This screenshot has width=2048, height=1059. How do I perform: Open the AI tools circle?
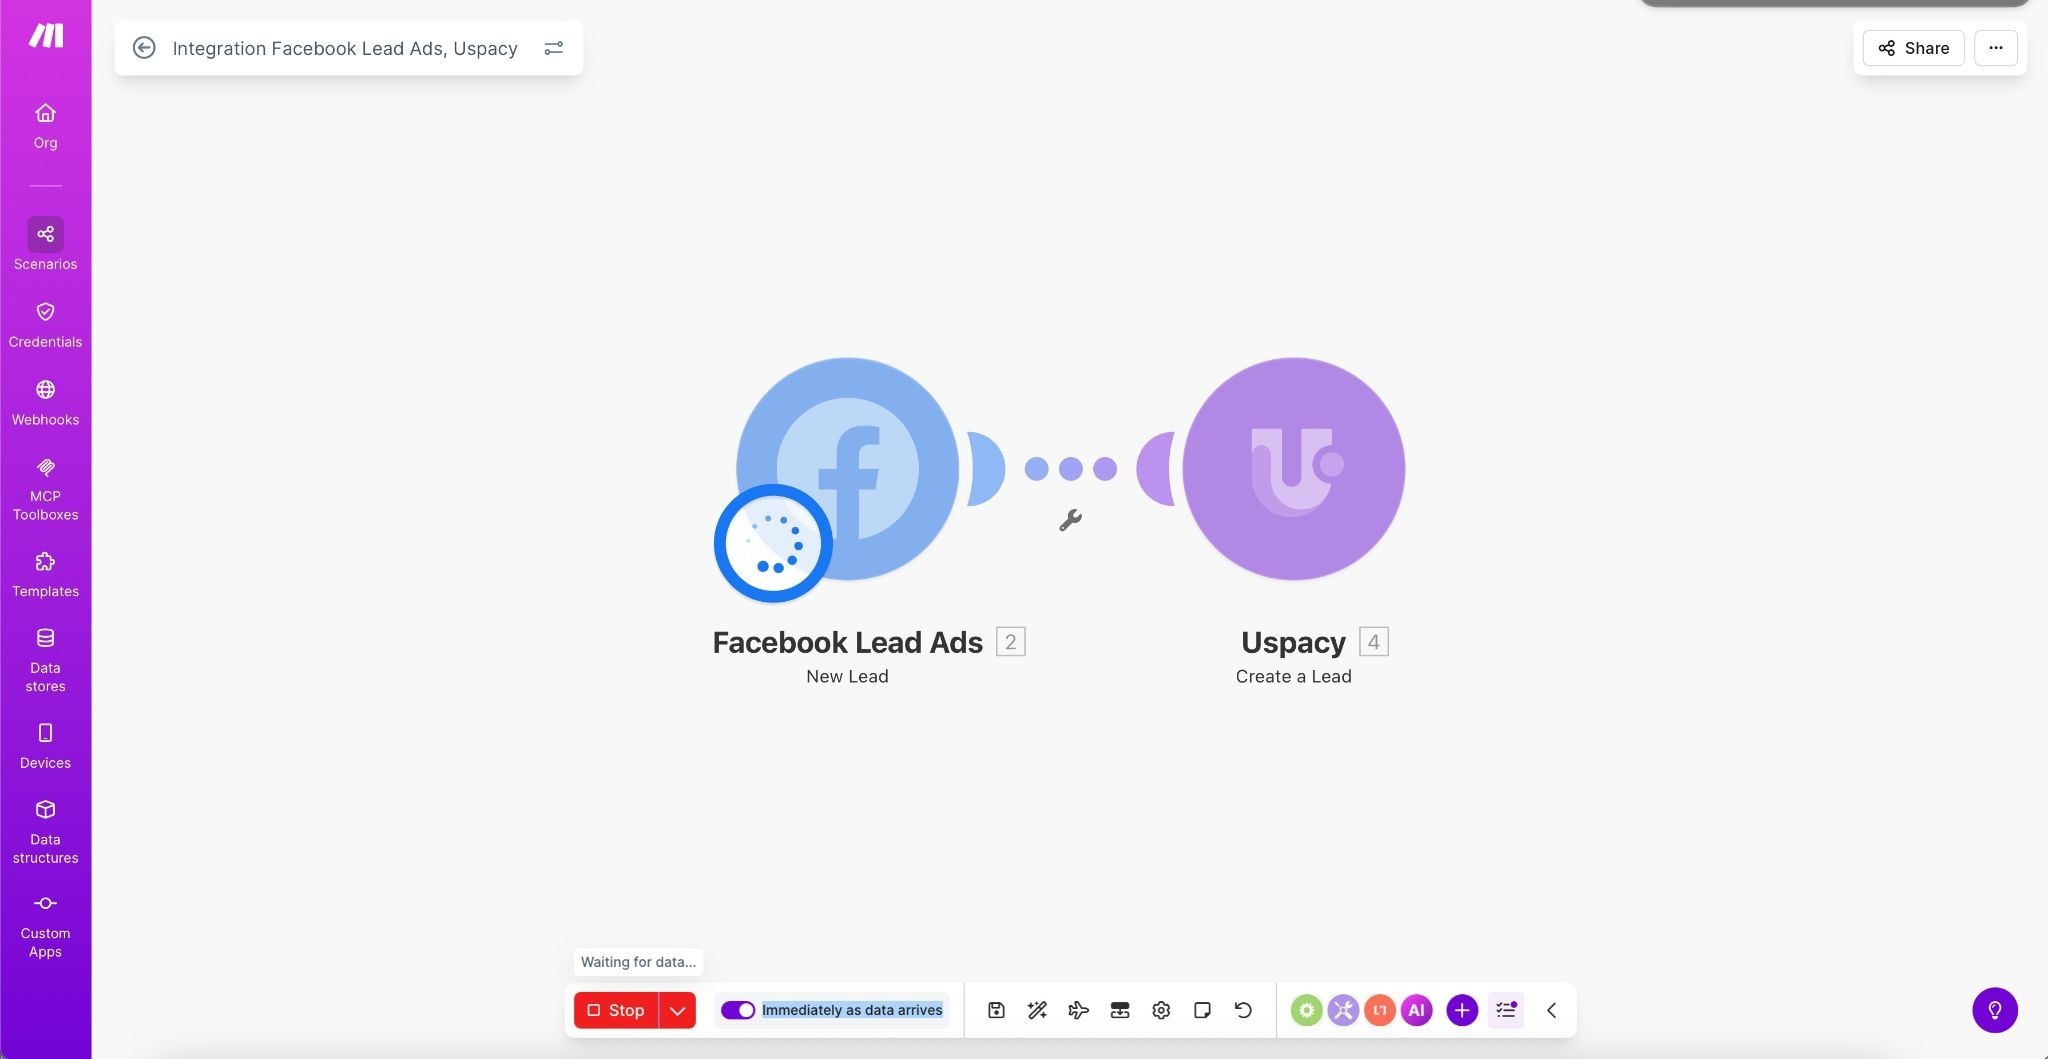1416,1010
